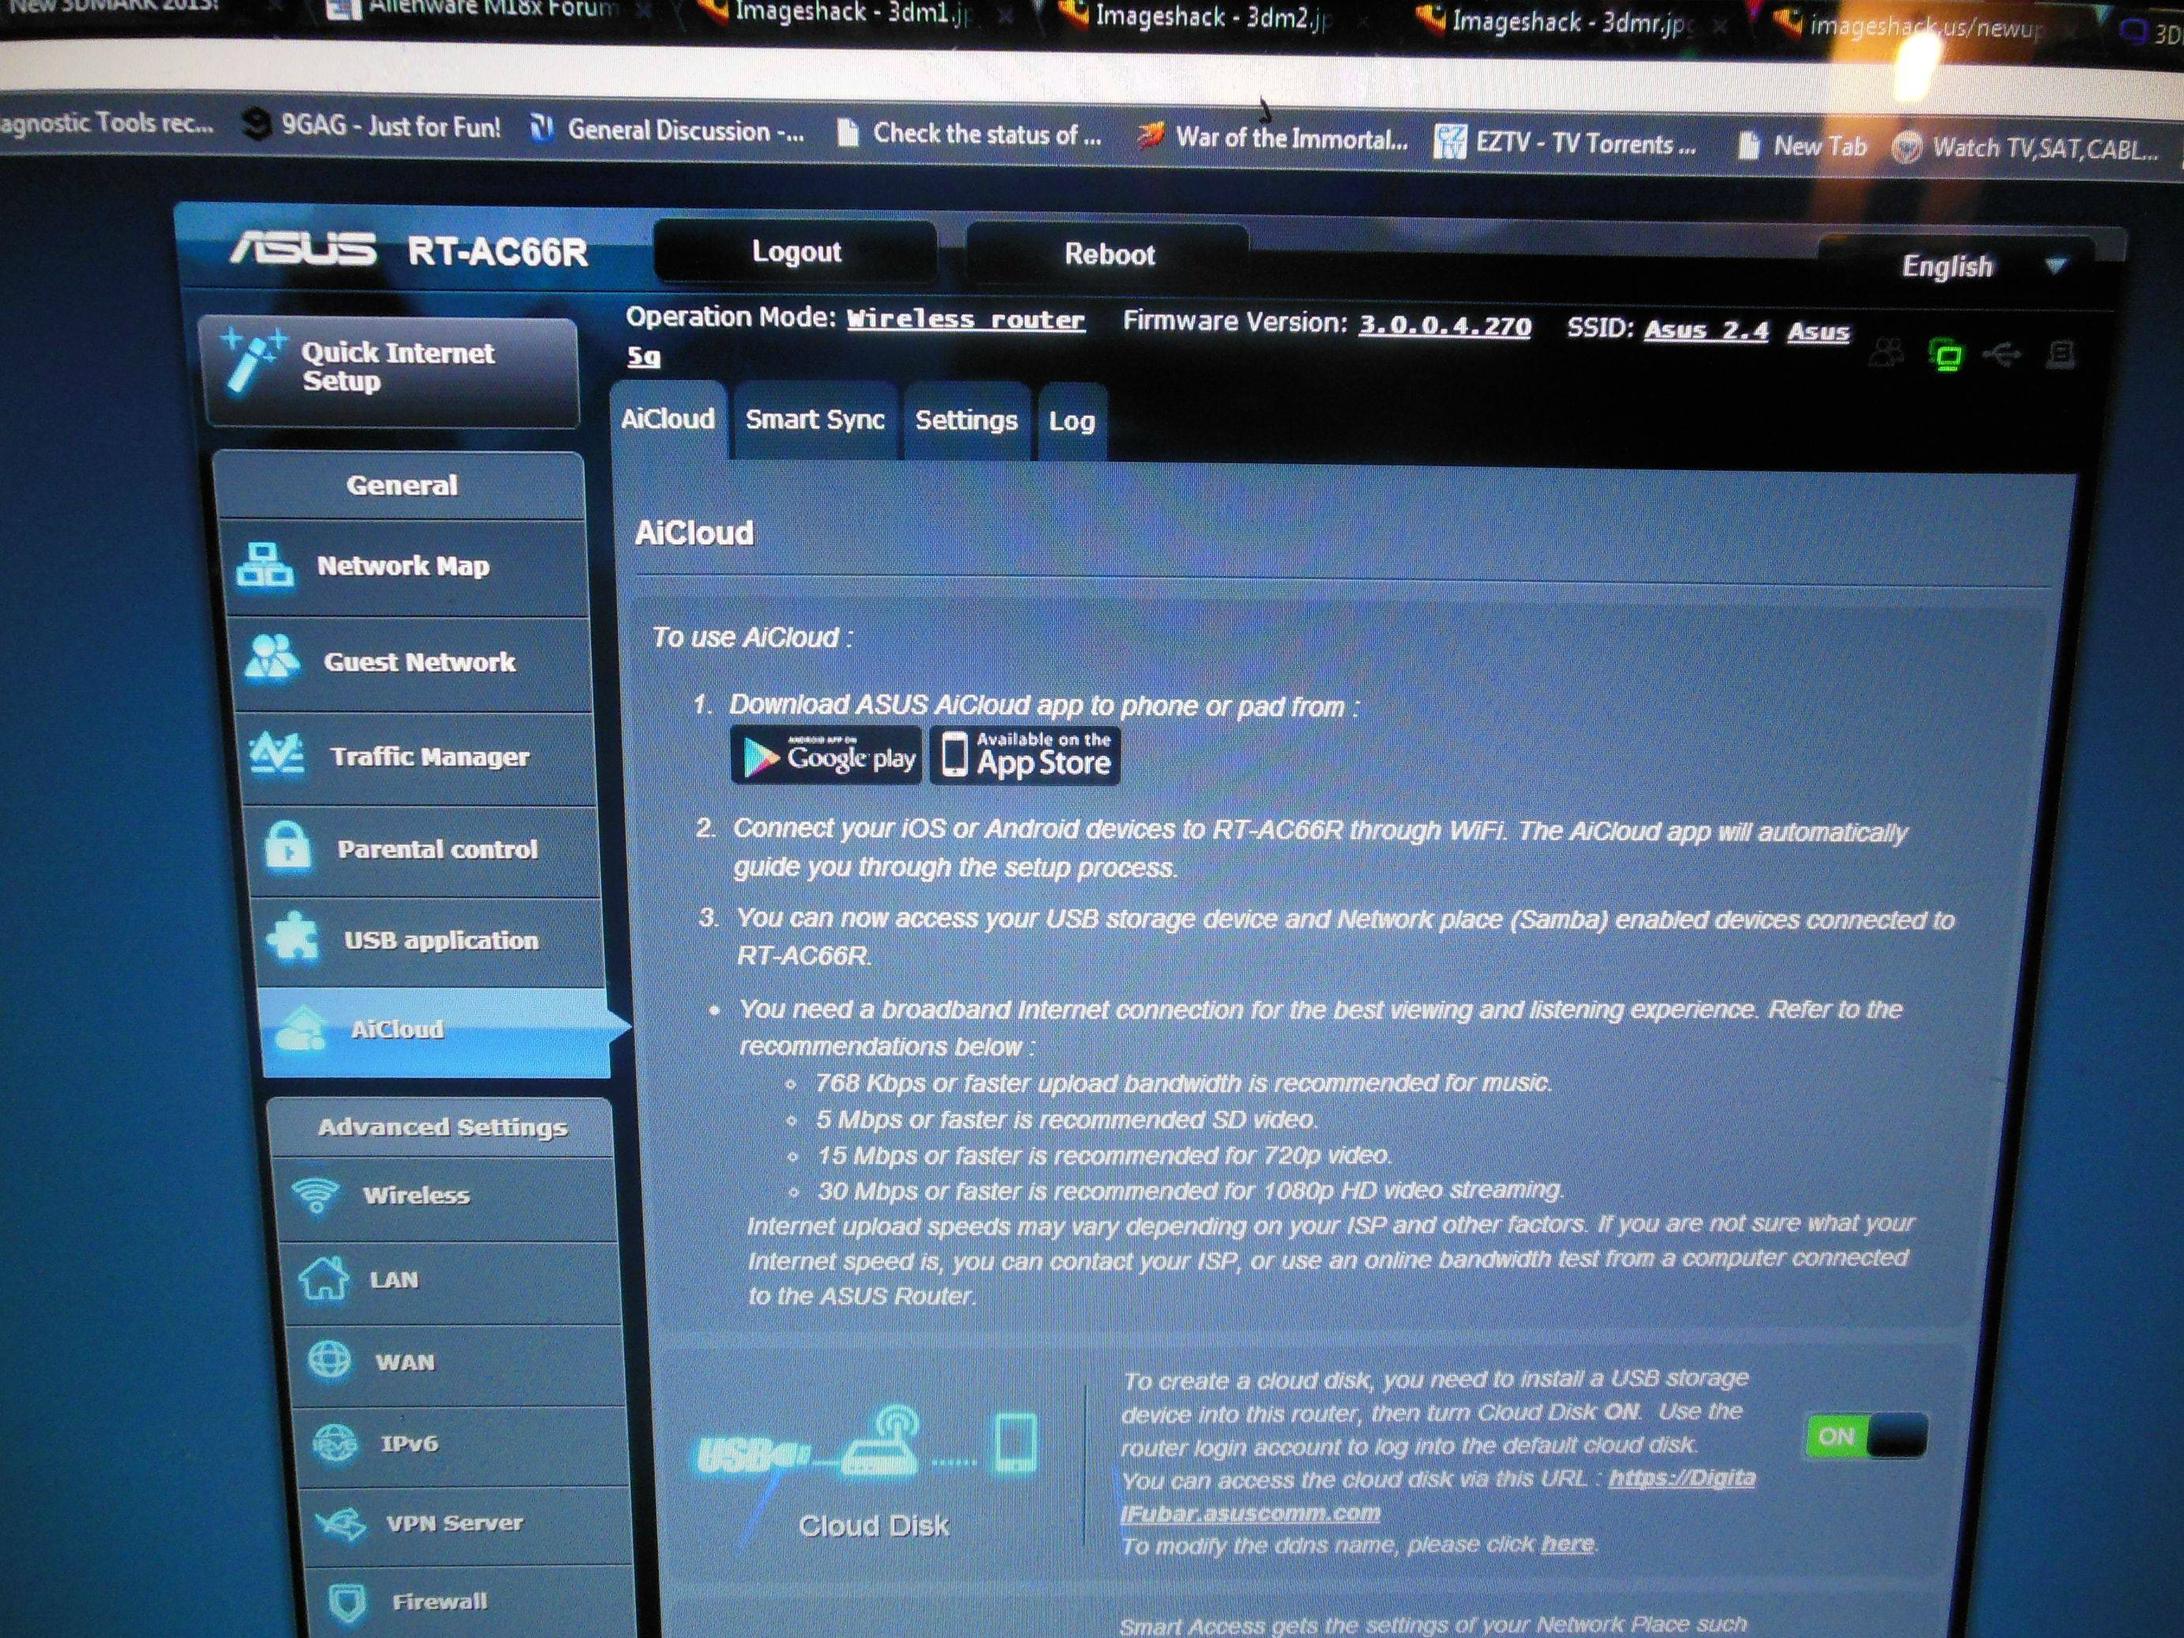Click the AiCloud sidebar cloud icon
Screen dimensions: 2184x1638
point(302,1029)
